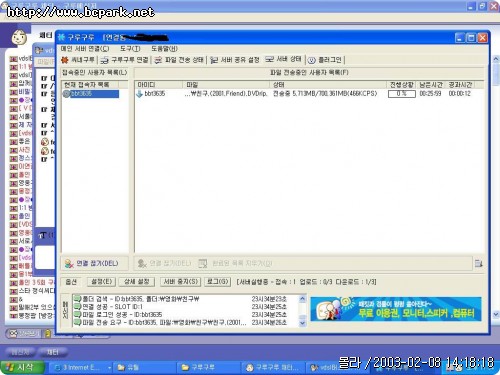Viewport: 500px width, 375px height.
Task: Click the download arrow icon for bbt3635 transfer
Action: (x=139, y=94)
